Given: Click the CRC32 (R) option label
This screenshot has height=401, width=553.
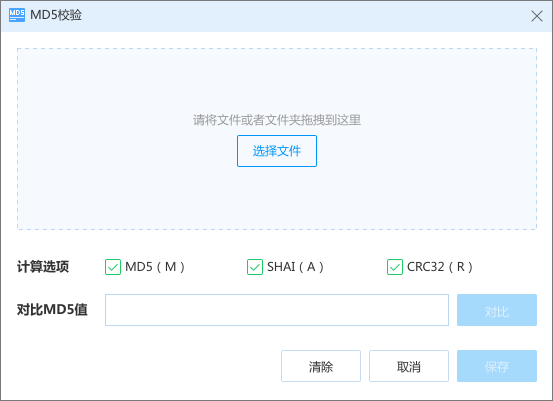Looking at the screenshot, I should point(440,267).
